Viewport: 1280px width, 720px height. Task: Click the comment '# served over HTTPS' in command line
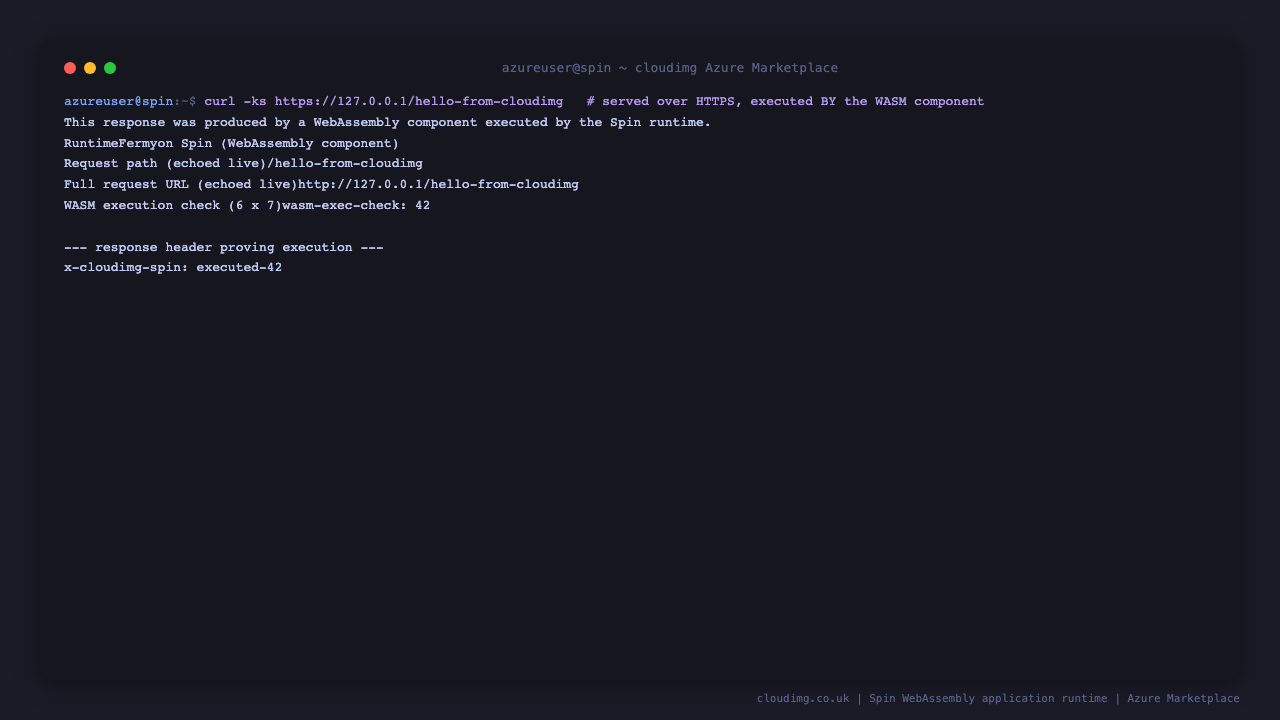(x=661, y=101)
